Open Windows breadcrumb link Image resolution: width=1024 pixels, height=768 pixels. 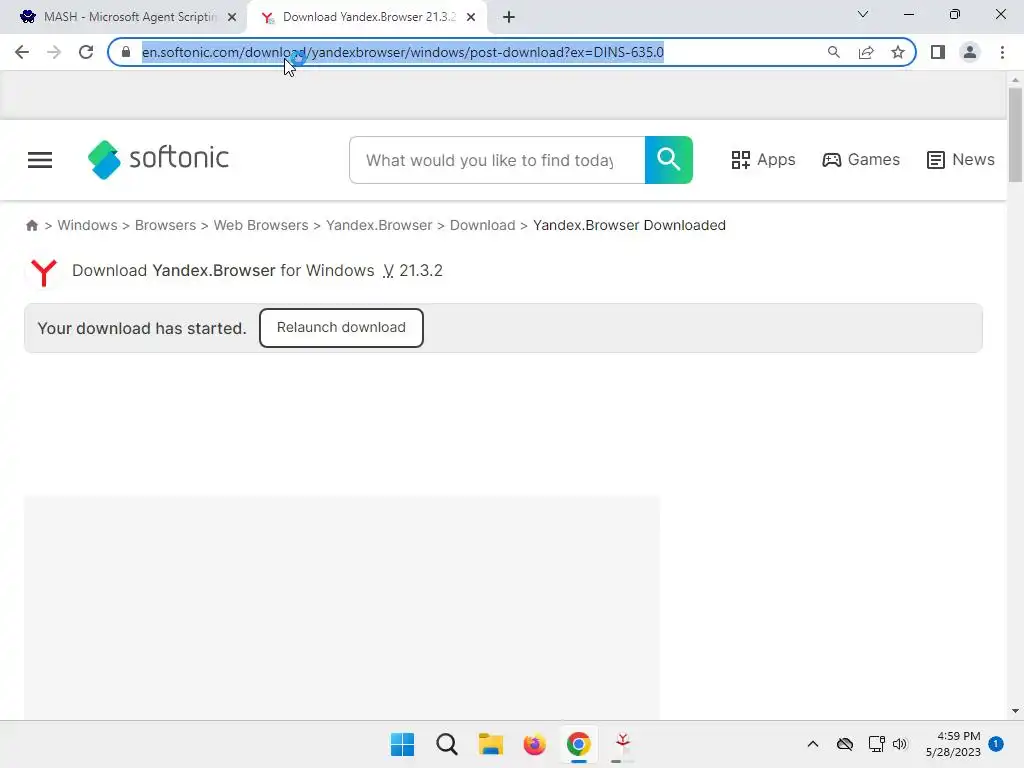pyautogui.click(x=88, y=225)
